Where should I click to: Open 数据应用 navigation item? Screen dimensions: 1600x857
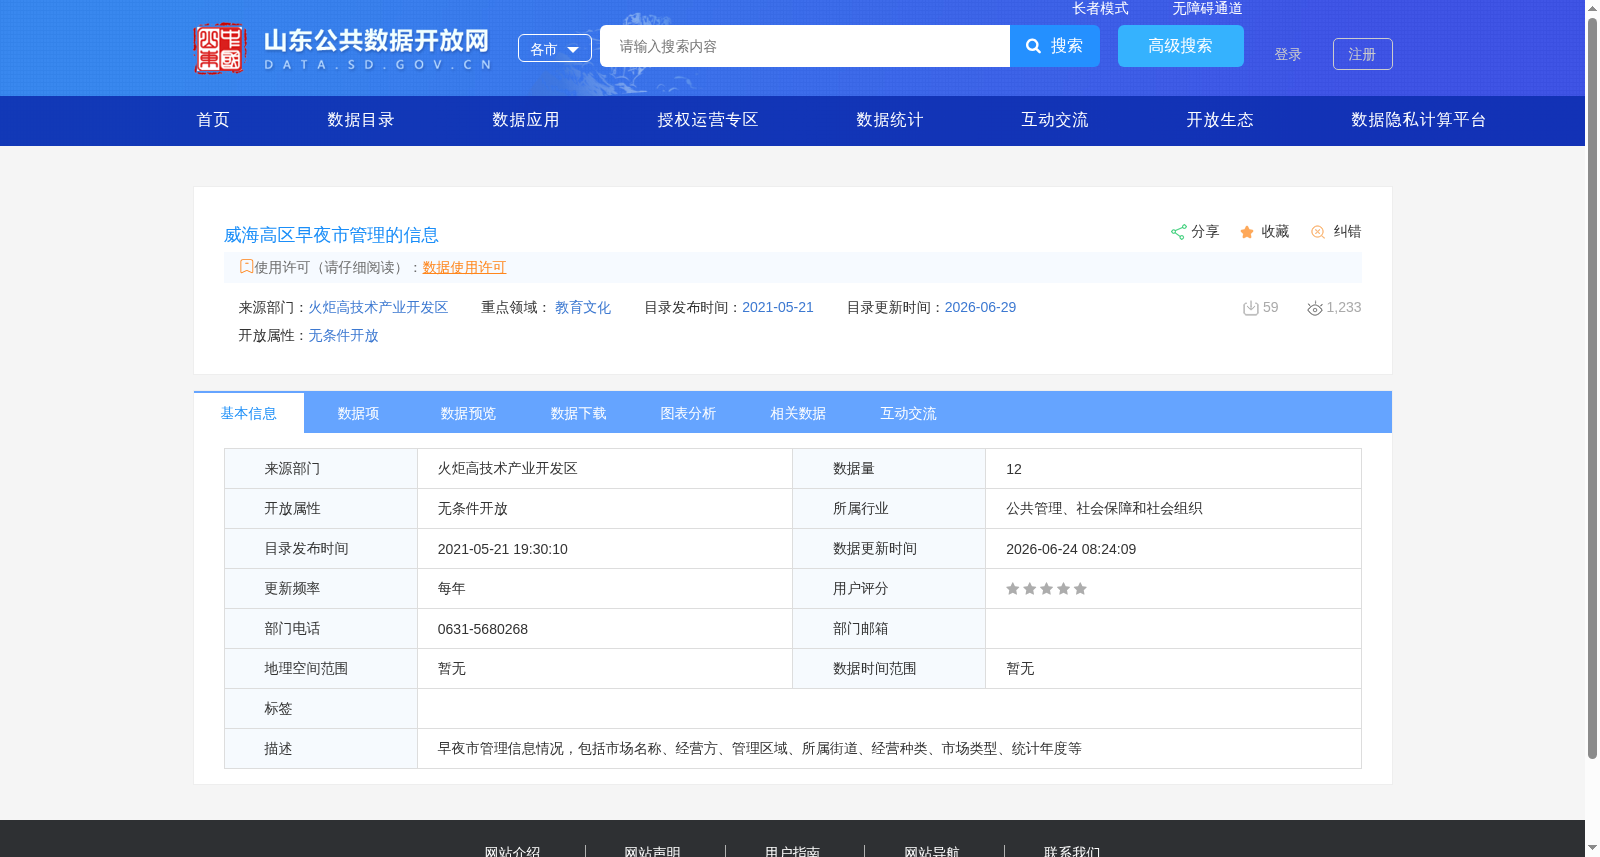pyautogui.click(x=526, y=120)
